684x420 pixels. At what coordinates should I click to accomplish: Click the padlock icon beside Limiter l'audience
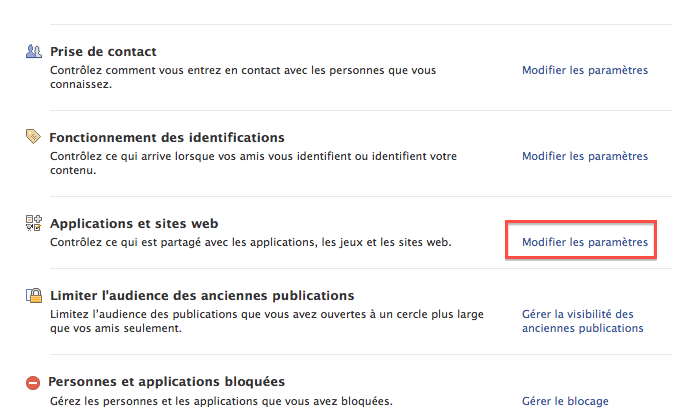click(33, 296)
